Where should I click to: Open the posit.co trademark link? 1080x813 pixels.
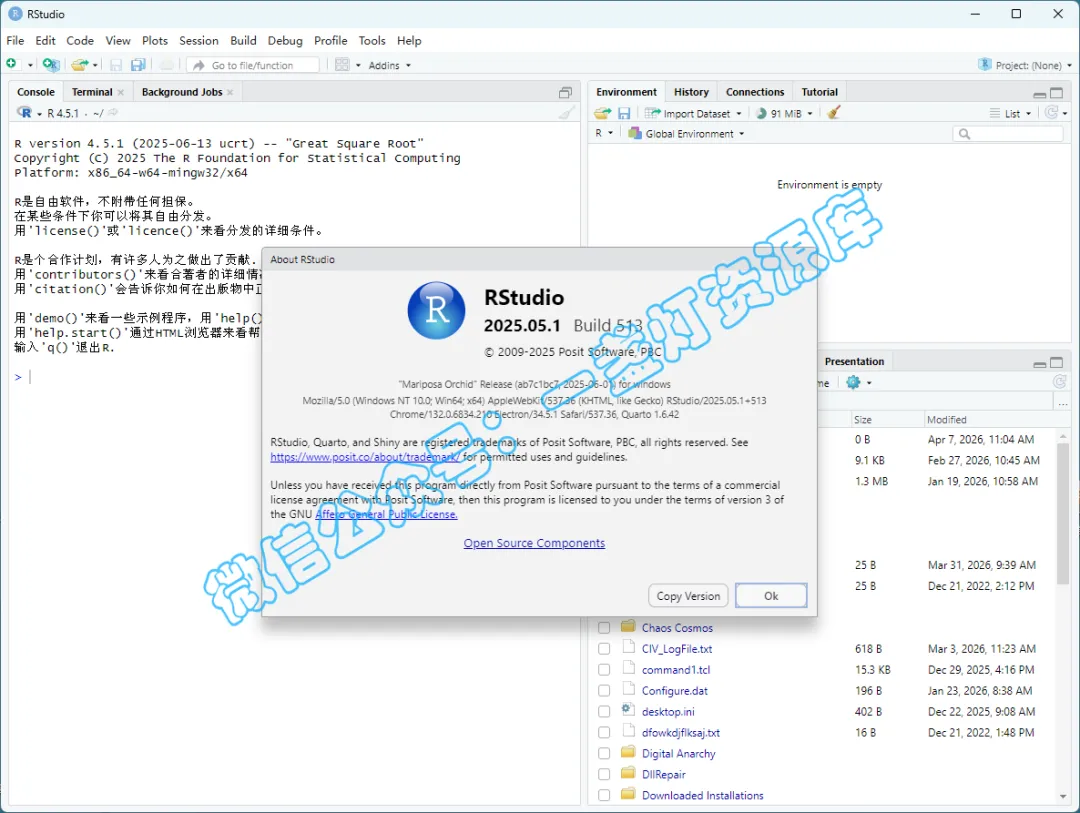pyautogui.click(x=365, y=457)
